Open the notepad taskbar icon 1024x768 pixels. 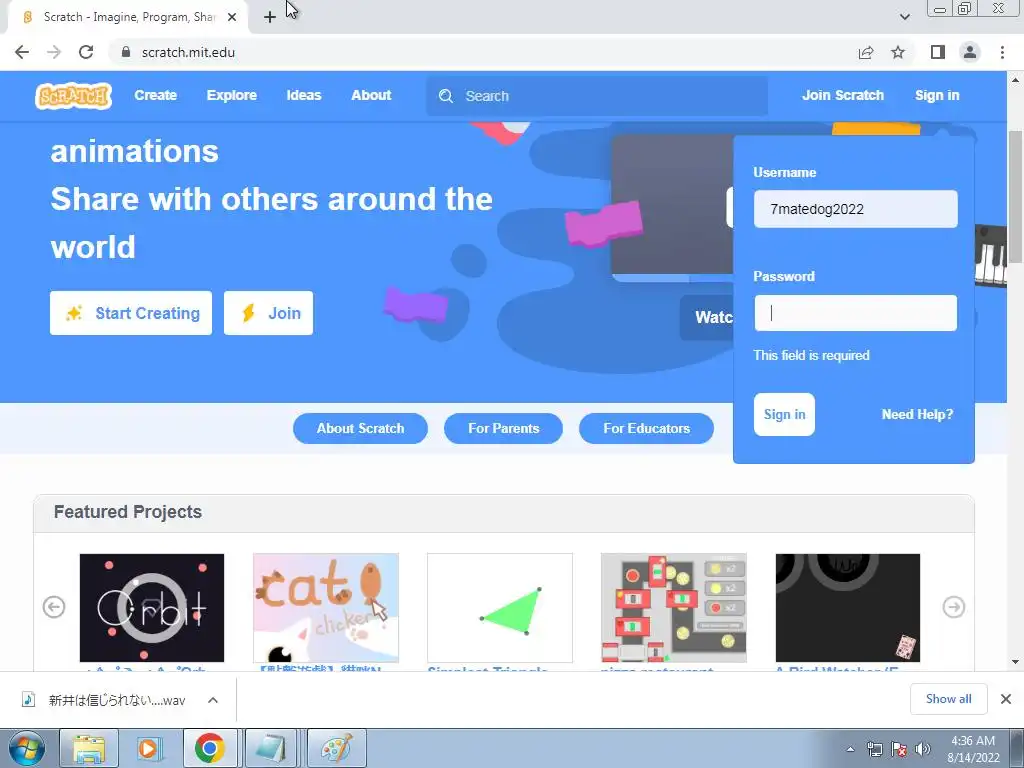tap(271, 748)
